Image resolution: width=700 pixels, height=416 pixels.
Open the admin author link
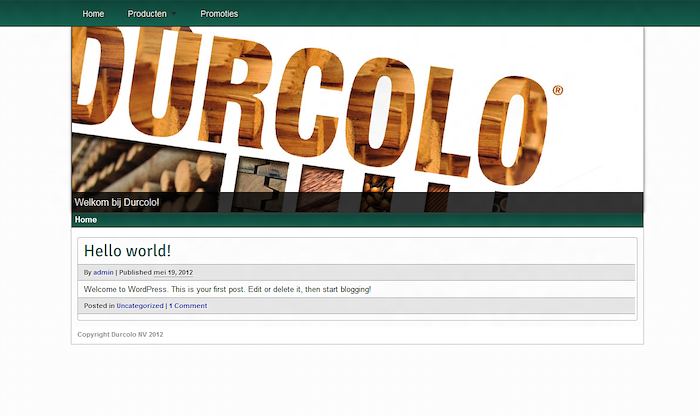[x=103, y=272]
